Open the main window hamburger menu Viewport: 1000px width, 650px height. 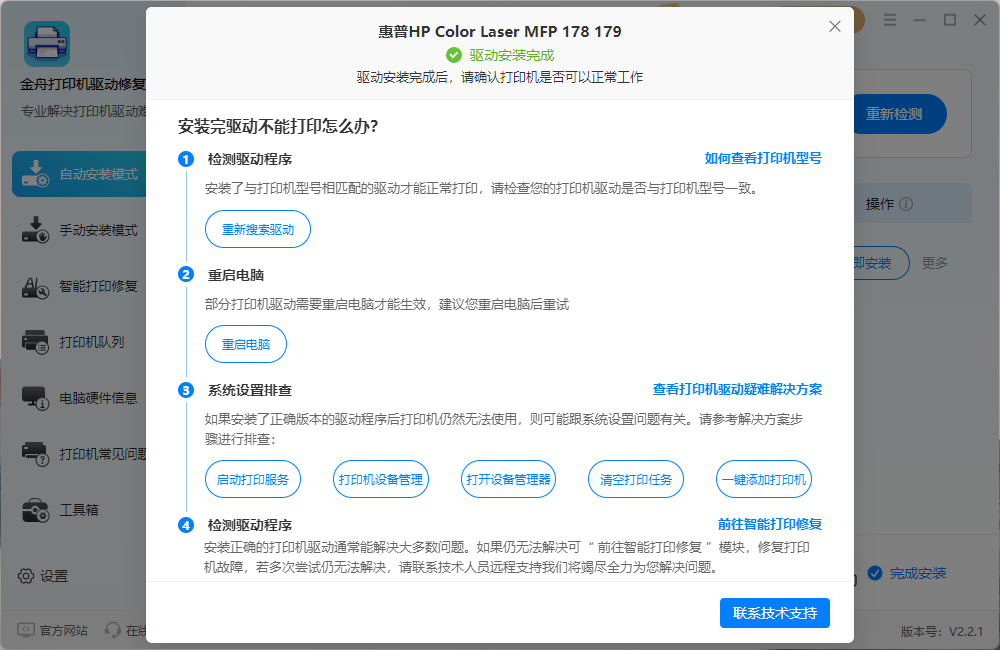890,20
